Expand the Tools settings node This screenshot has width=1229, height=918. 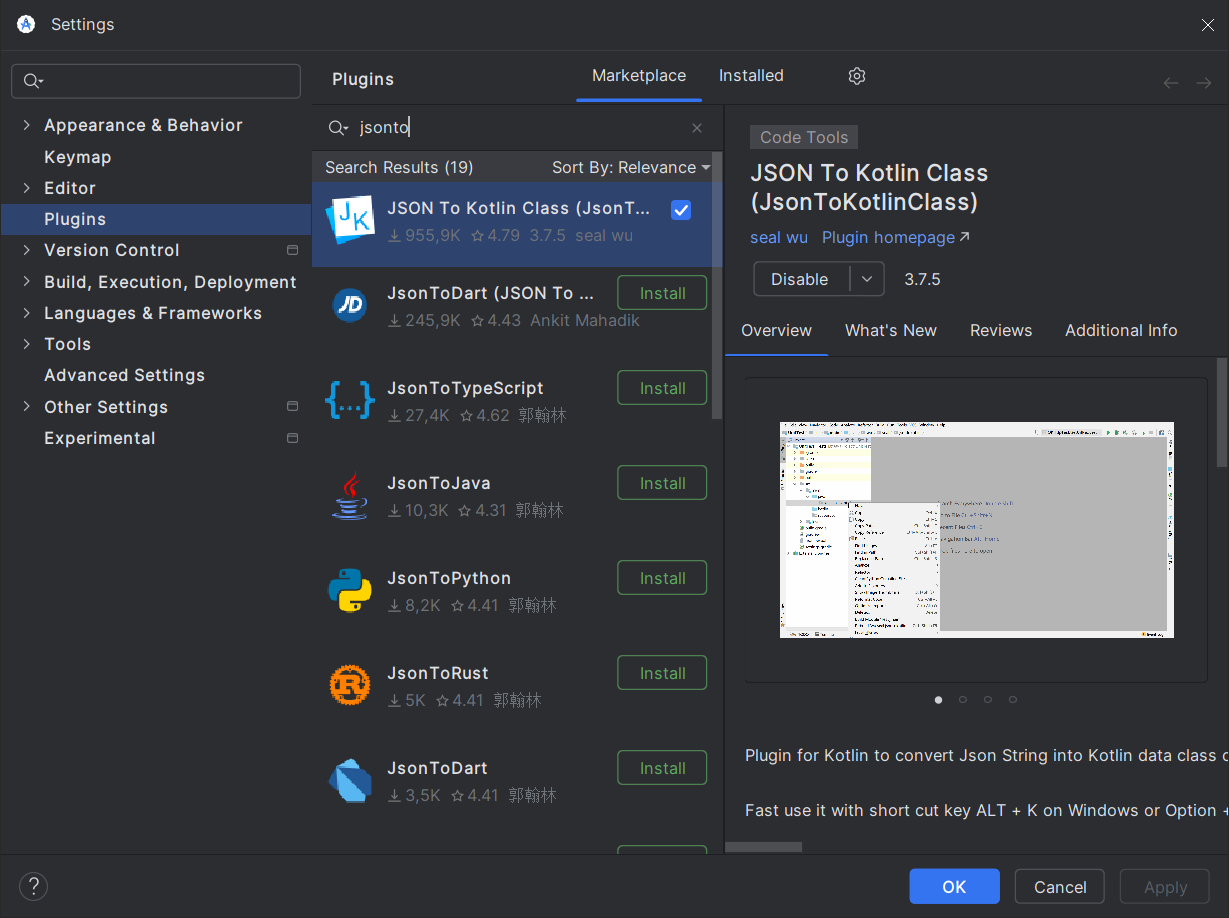27,344
